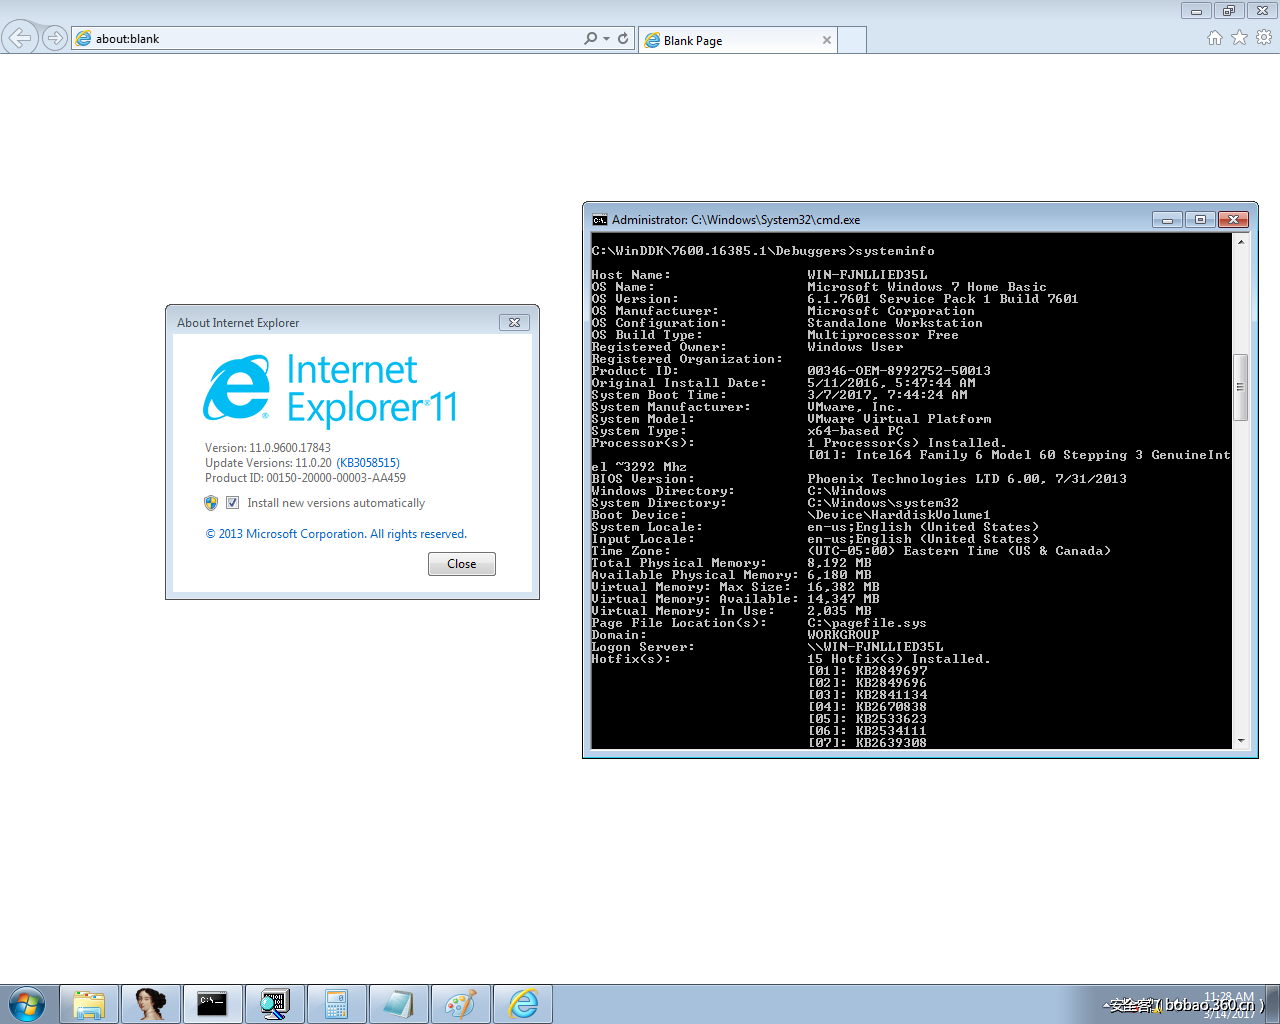Toggle Install new versions automatically checkbox

[x=232, y=503]
